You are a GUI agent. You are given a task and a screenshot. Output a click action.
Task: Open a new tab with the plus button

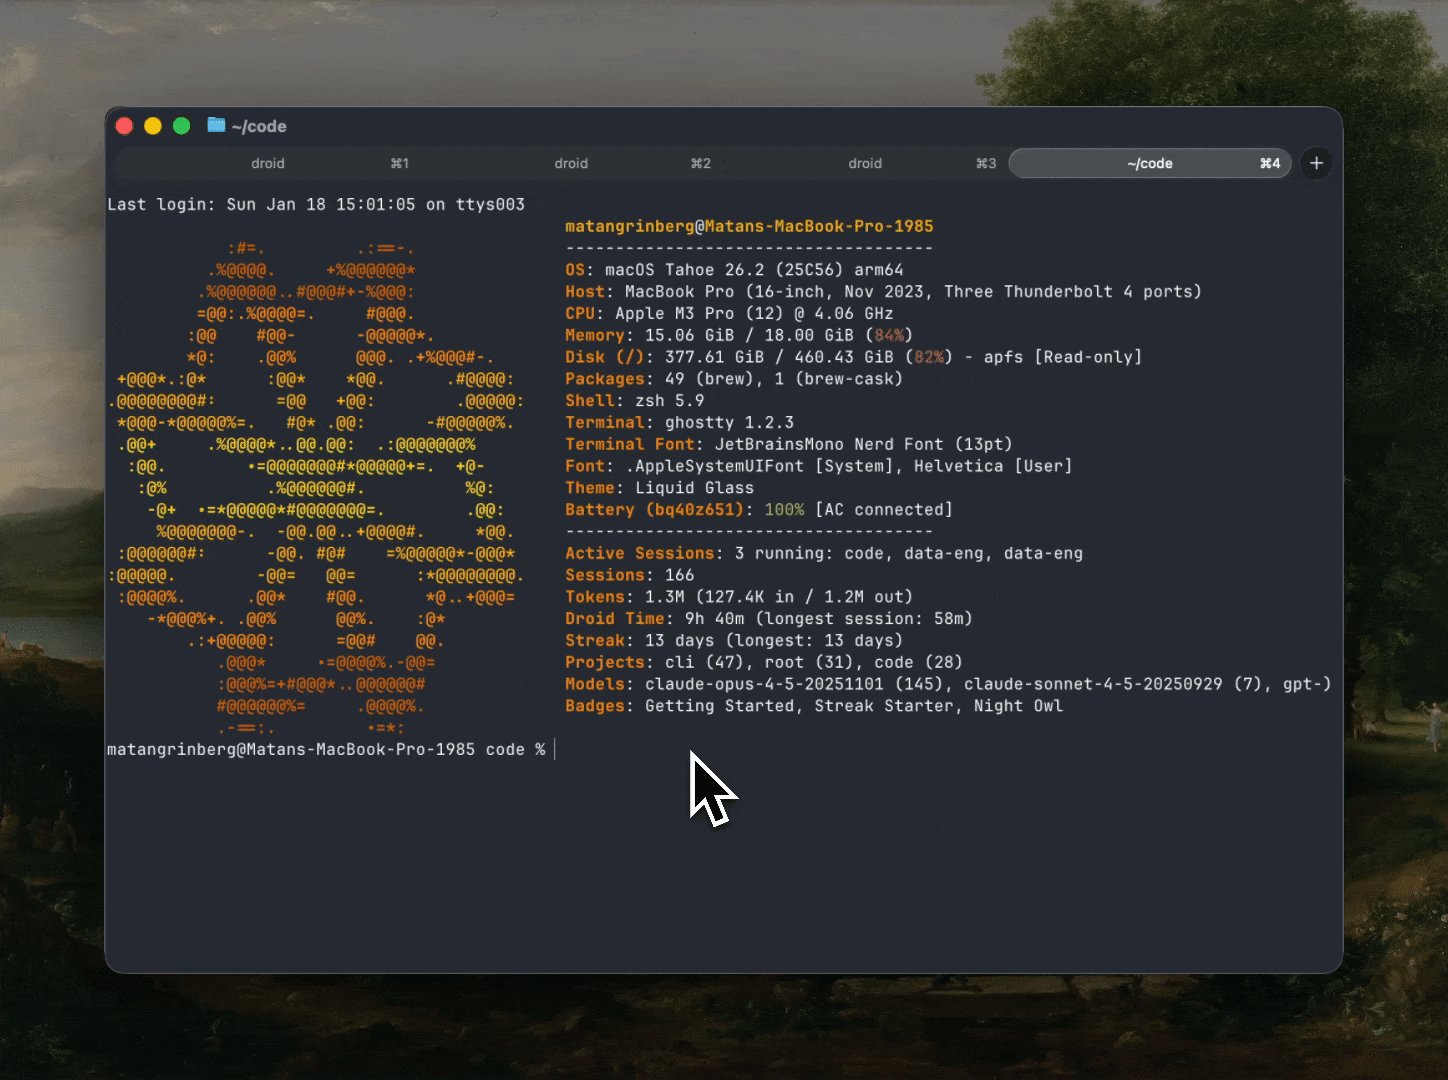pos(1316,163)
